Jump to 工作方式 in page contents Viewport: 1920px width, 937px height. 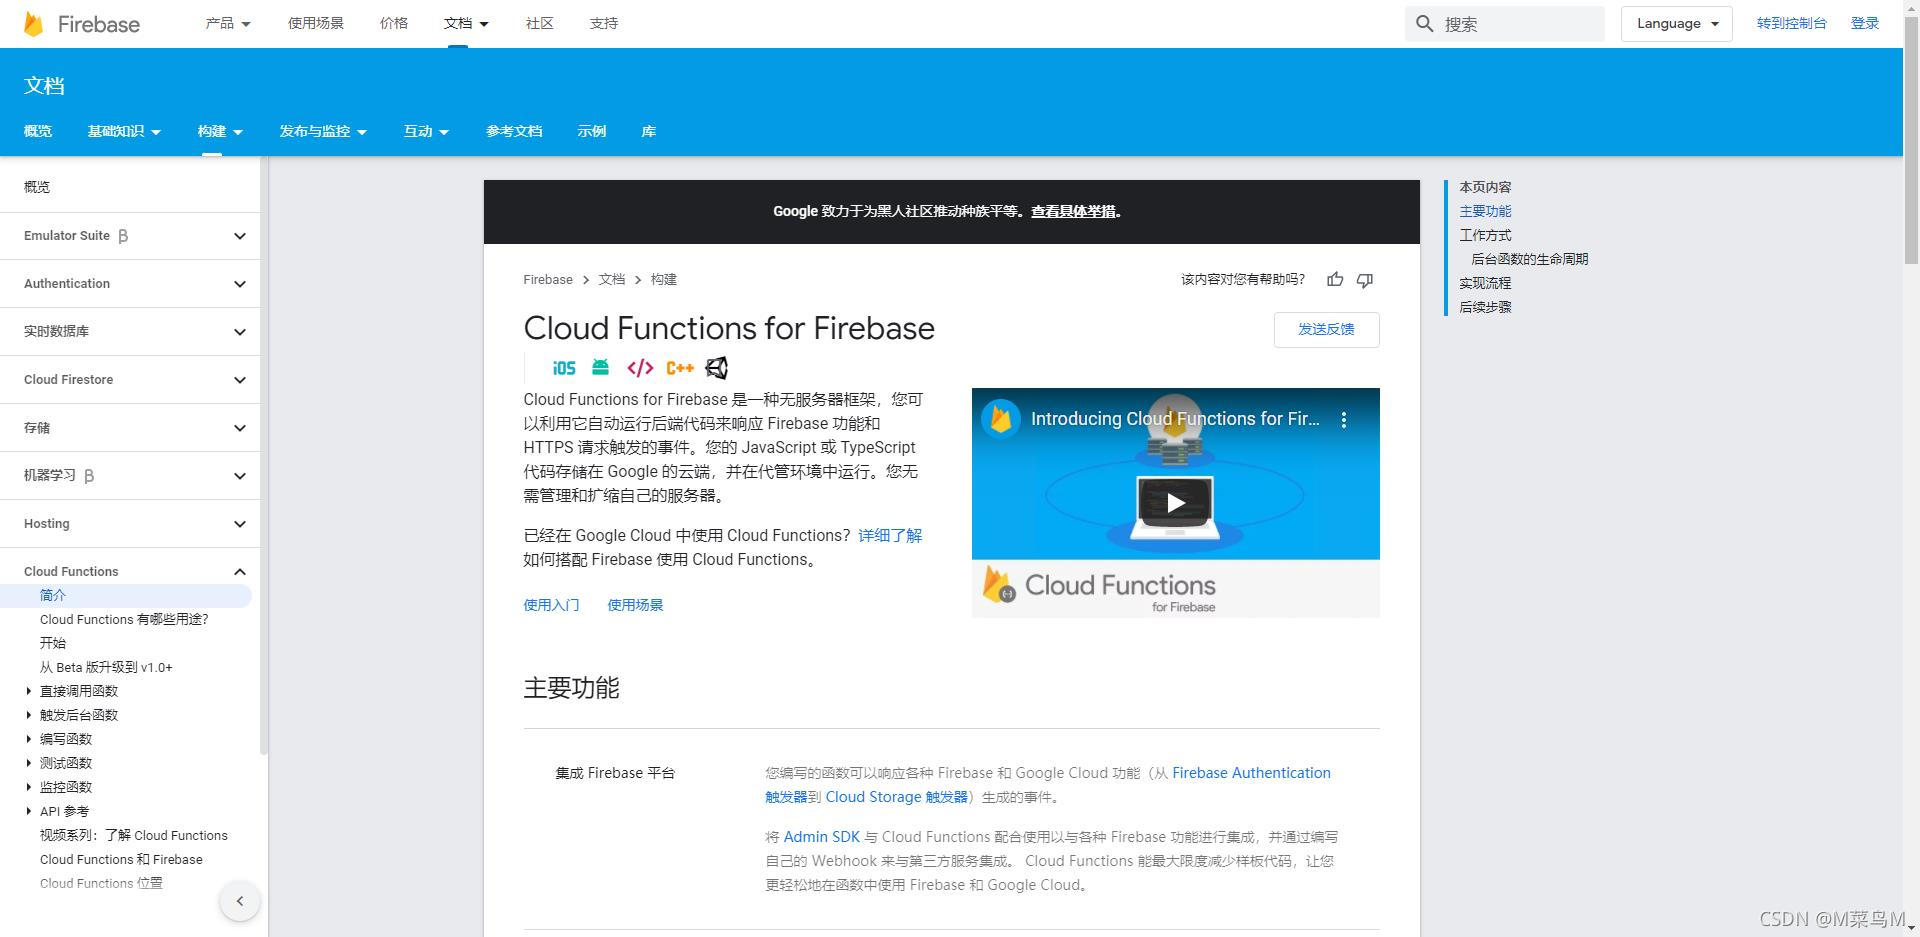click(1485, 236)
